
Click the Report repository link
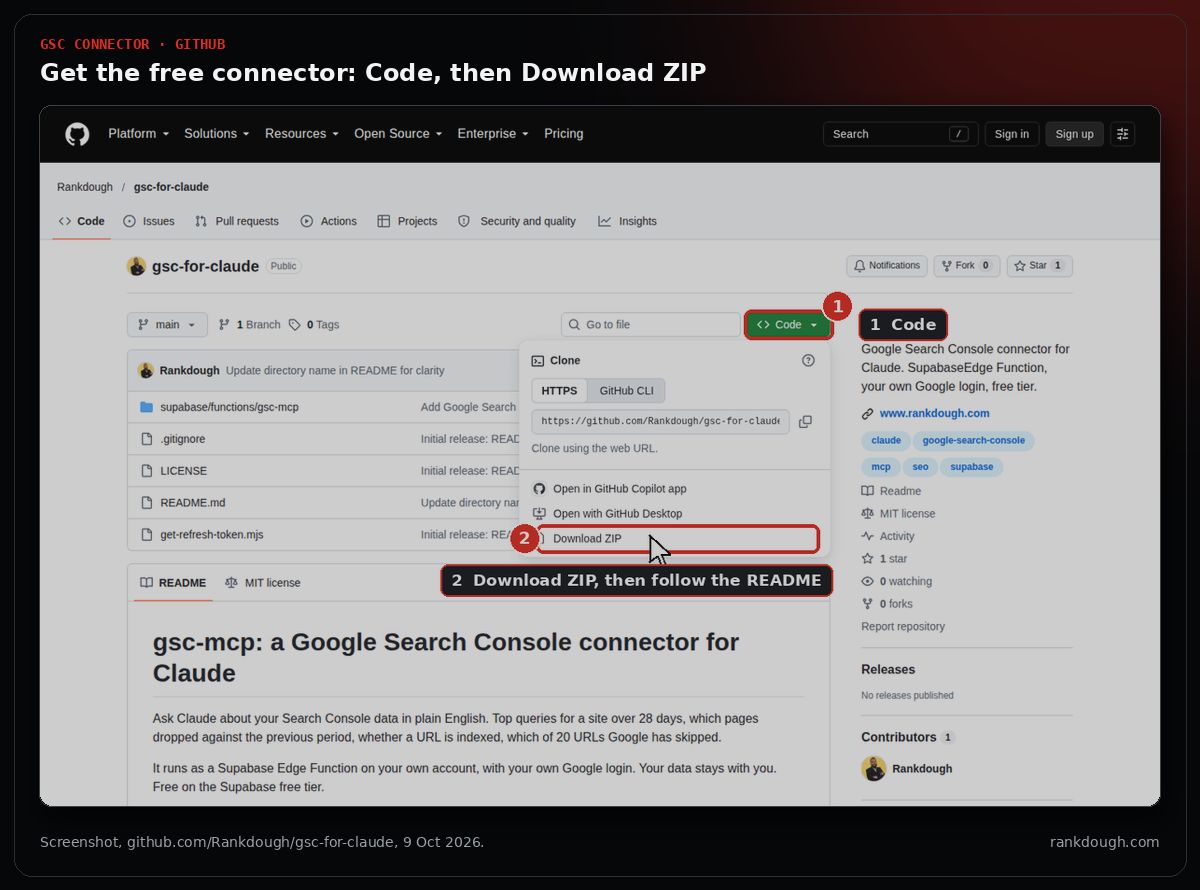[903, 627]
